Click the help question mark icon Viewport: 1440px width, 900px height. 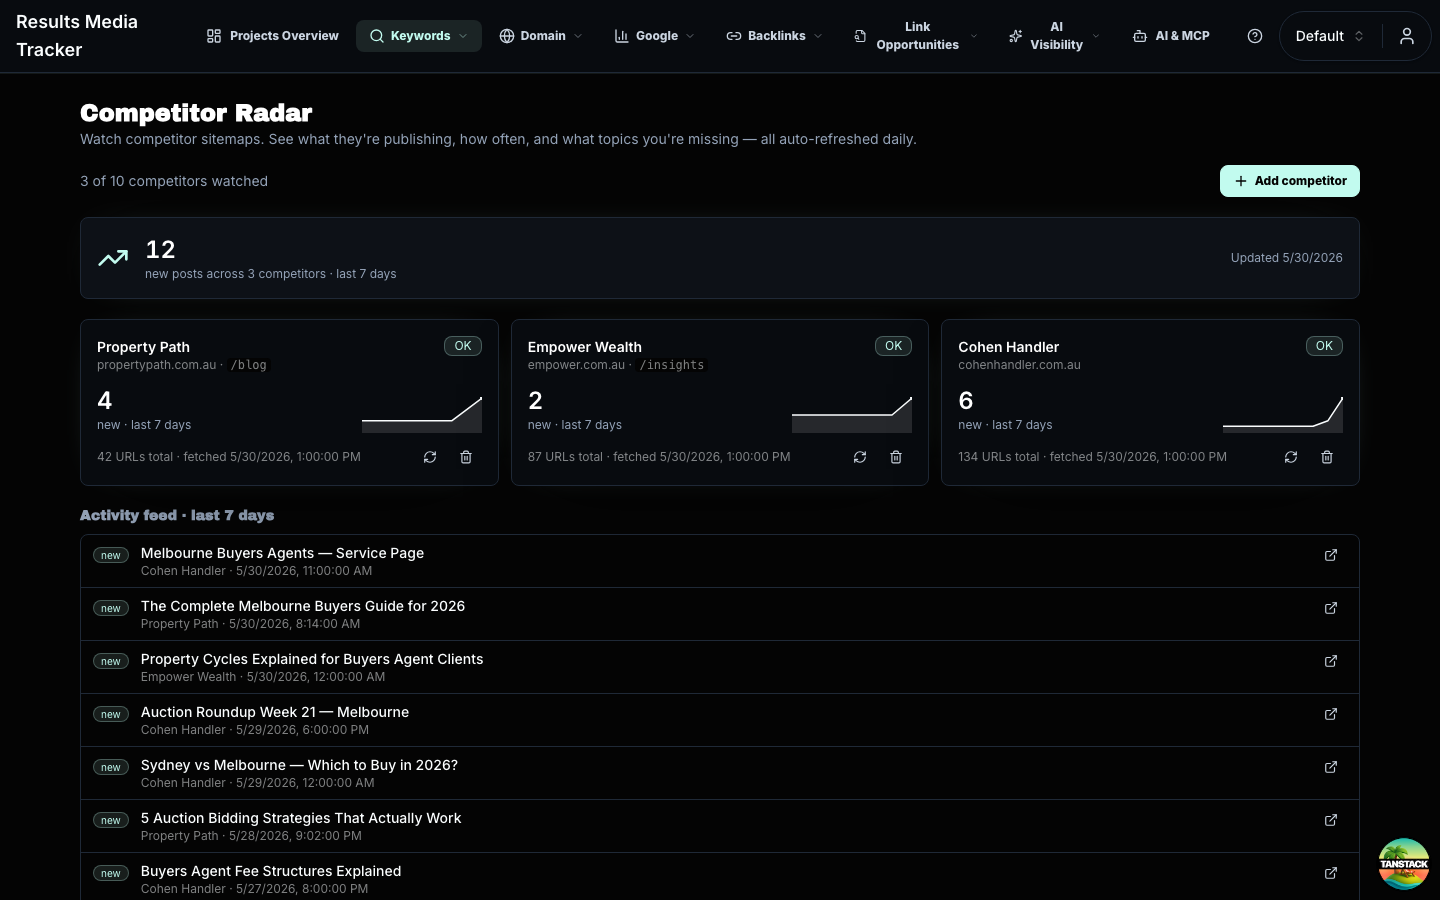pos(1255,36)
